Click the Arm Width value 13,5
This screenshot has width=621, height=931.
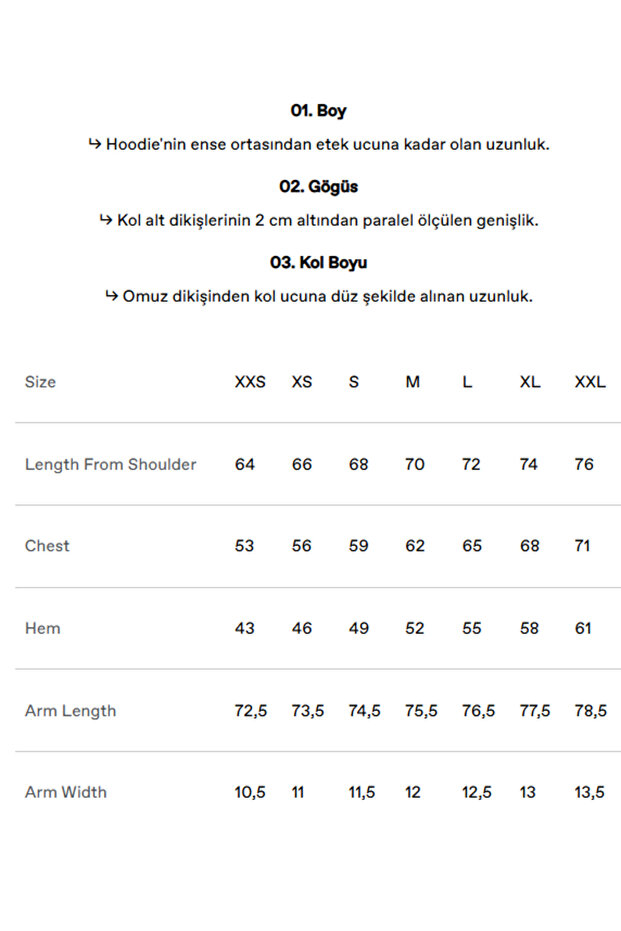pos(590,792)
